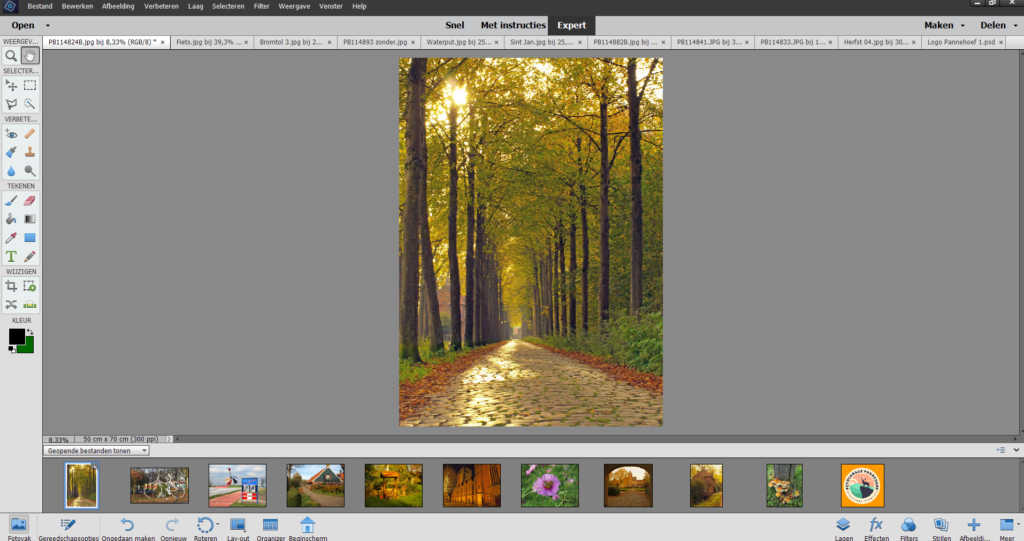Select the Red Eye removal tool
Viewport: 1024px width, 541px height.
tap(11, 134)
